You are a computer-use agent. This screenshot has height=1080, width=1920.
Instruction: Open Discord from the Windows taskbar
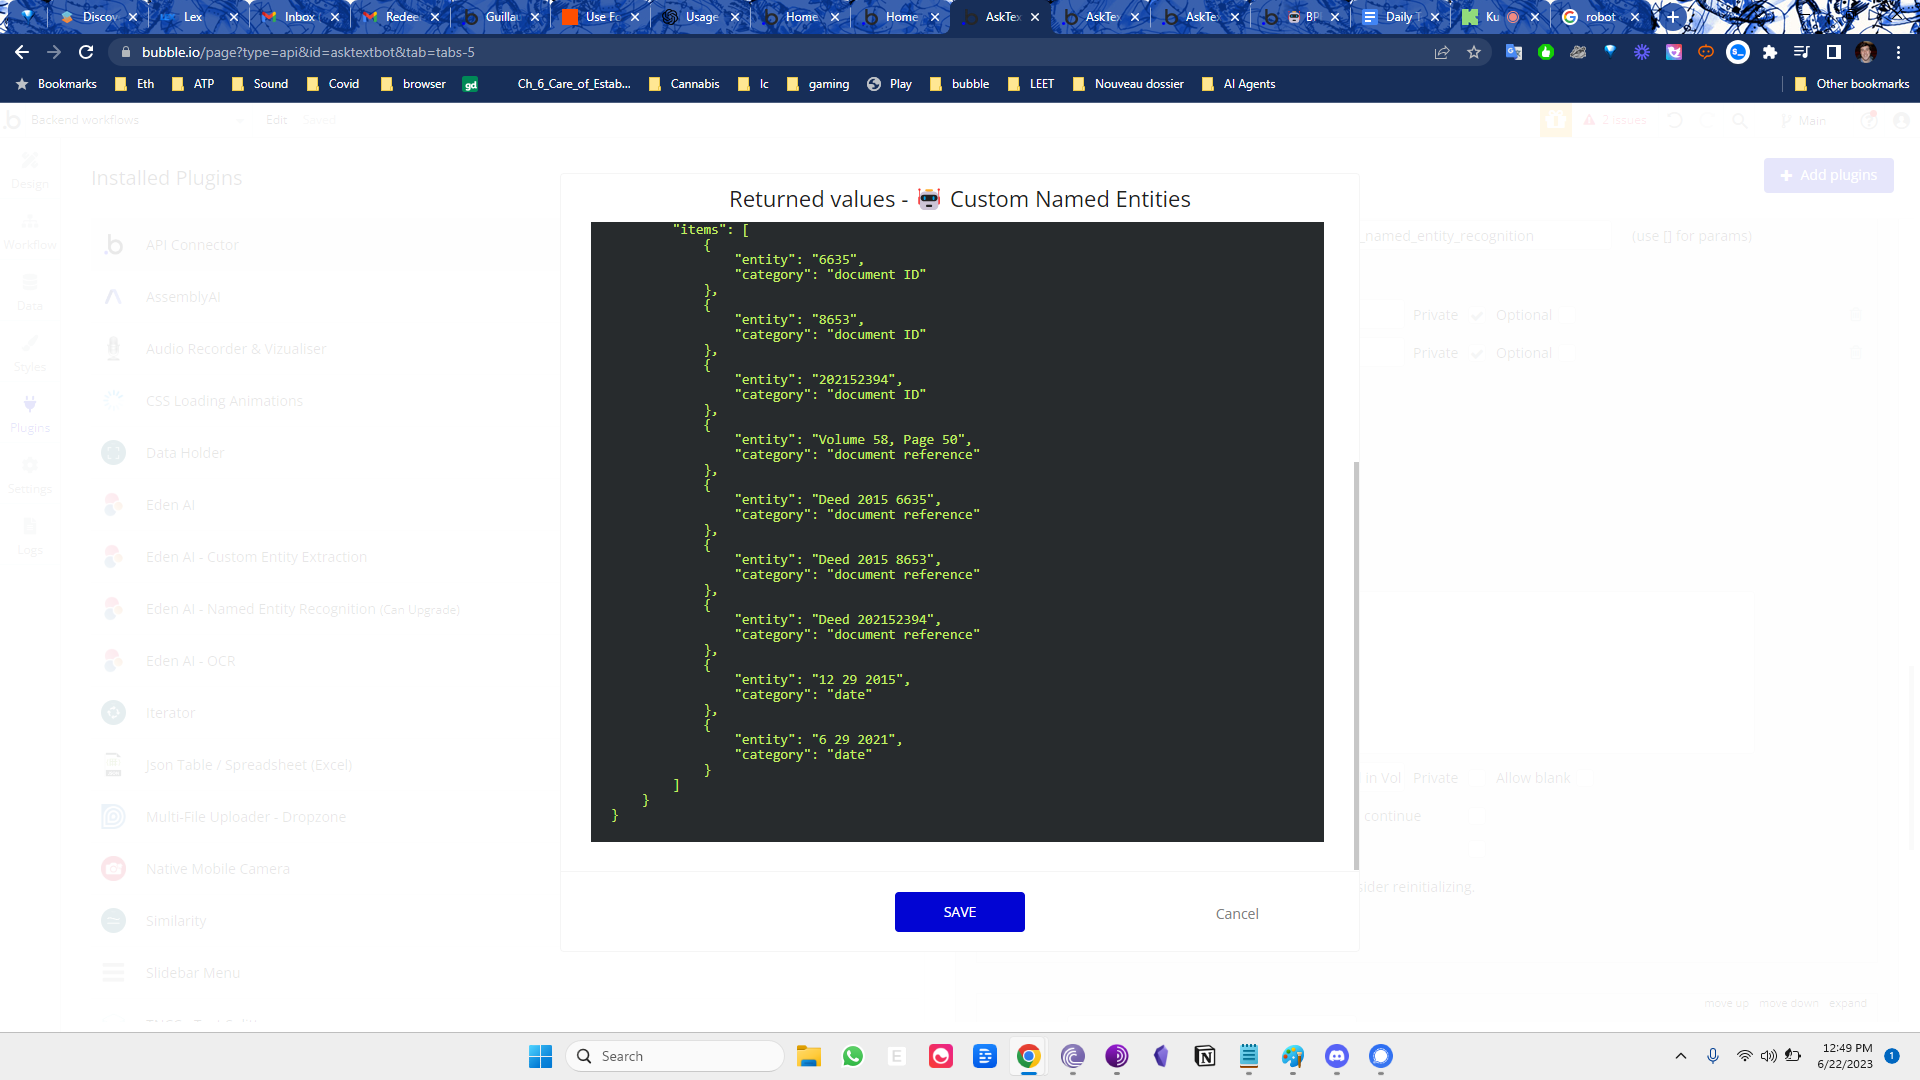pos(1337,1056)
